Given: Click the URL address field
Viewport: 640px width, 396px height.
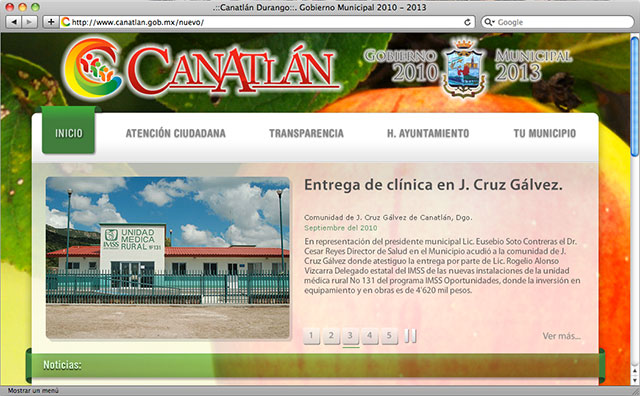Looking at the screenshot, I should (265, 22).
